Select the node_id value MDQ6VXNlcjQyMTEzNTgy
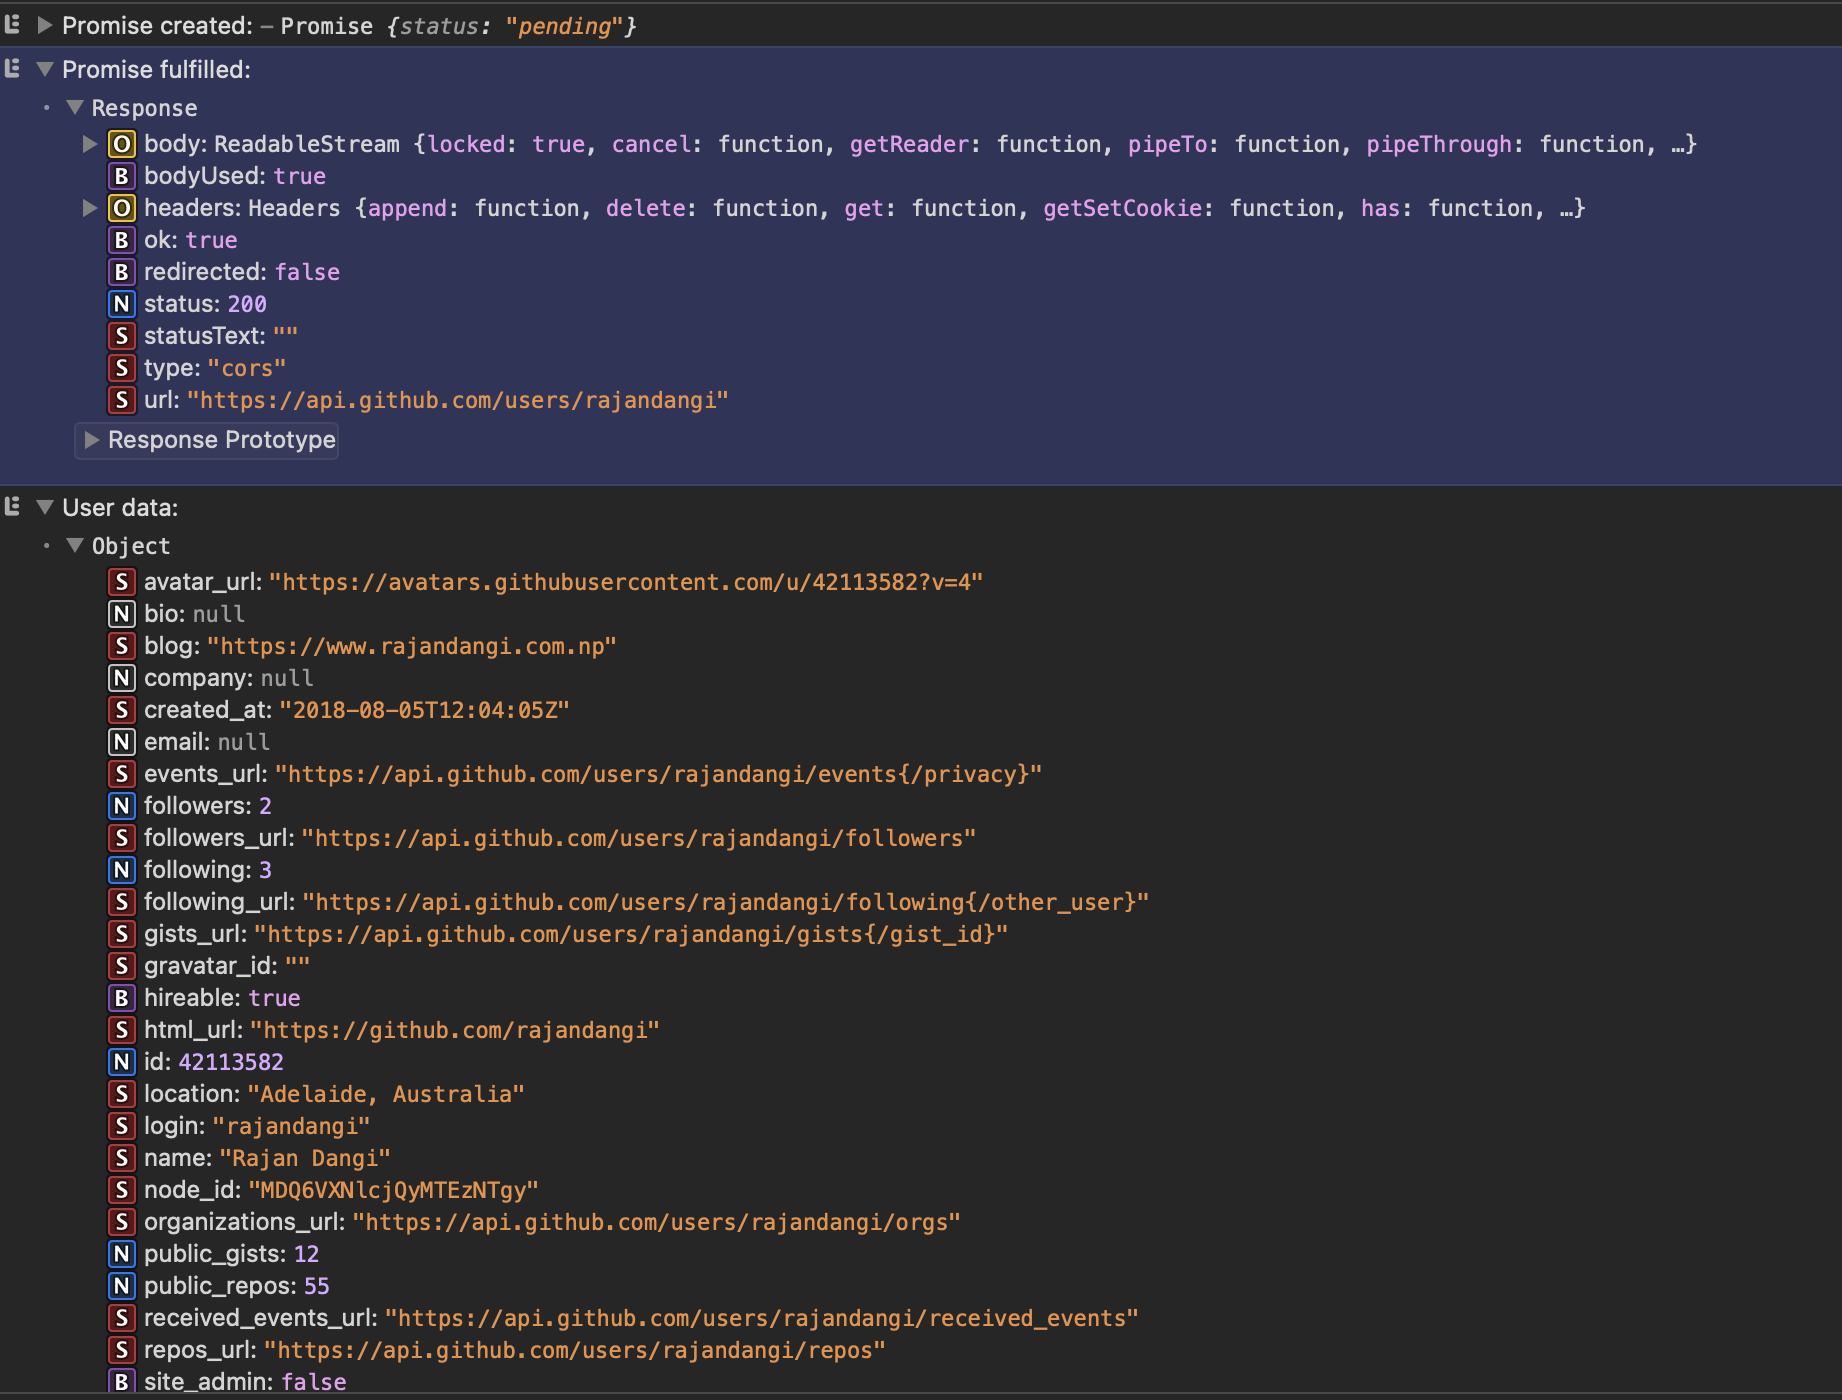Screen dimensions: 1842x1400 pyautogui.click(x=393, y=1190)
